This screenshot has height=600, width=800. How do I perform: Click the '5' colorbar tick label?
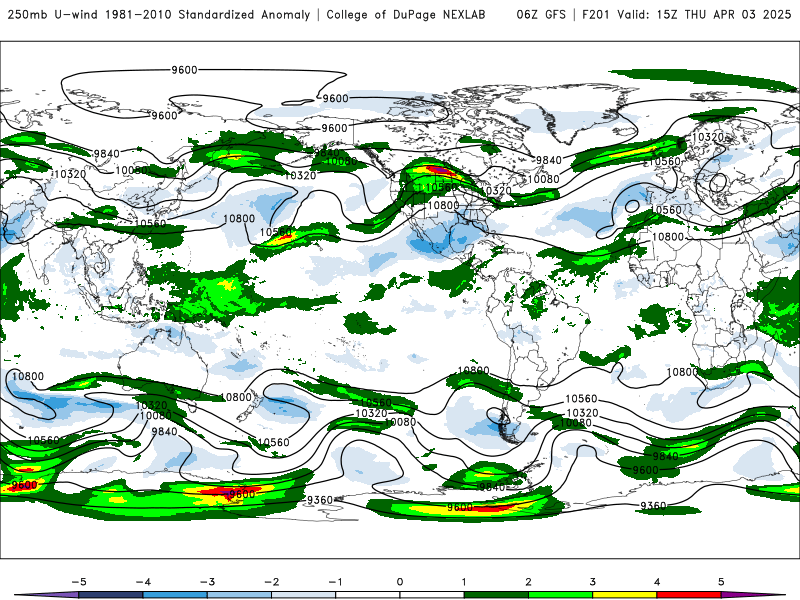721,582
